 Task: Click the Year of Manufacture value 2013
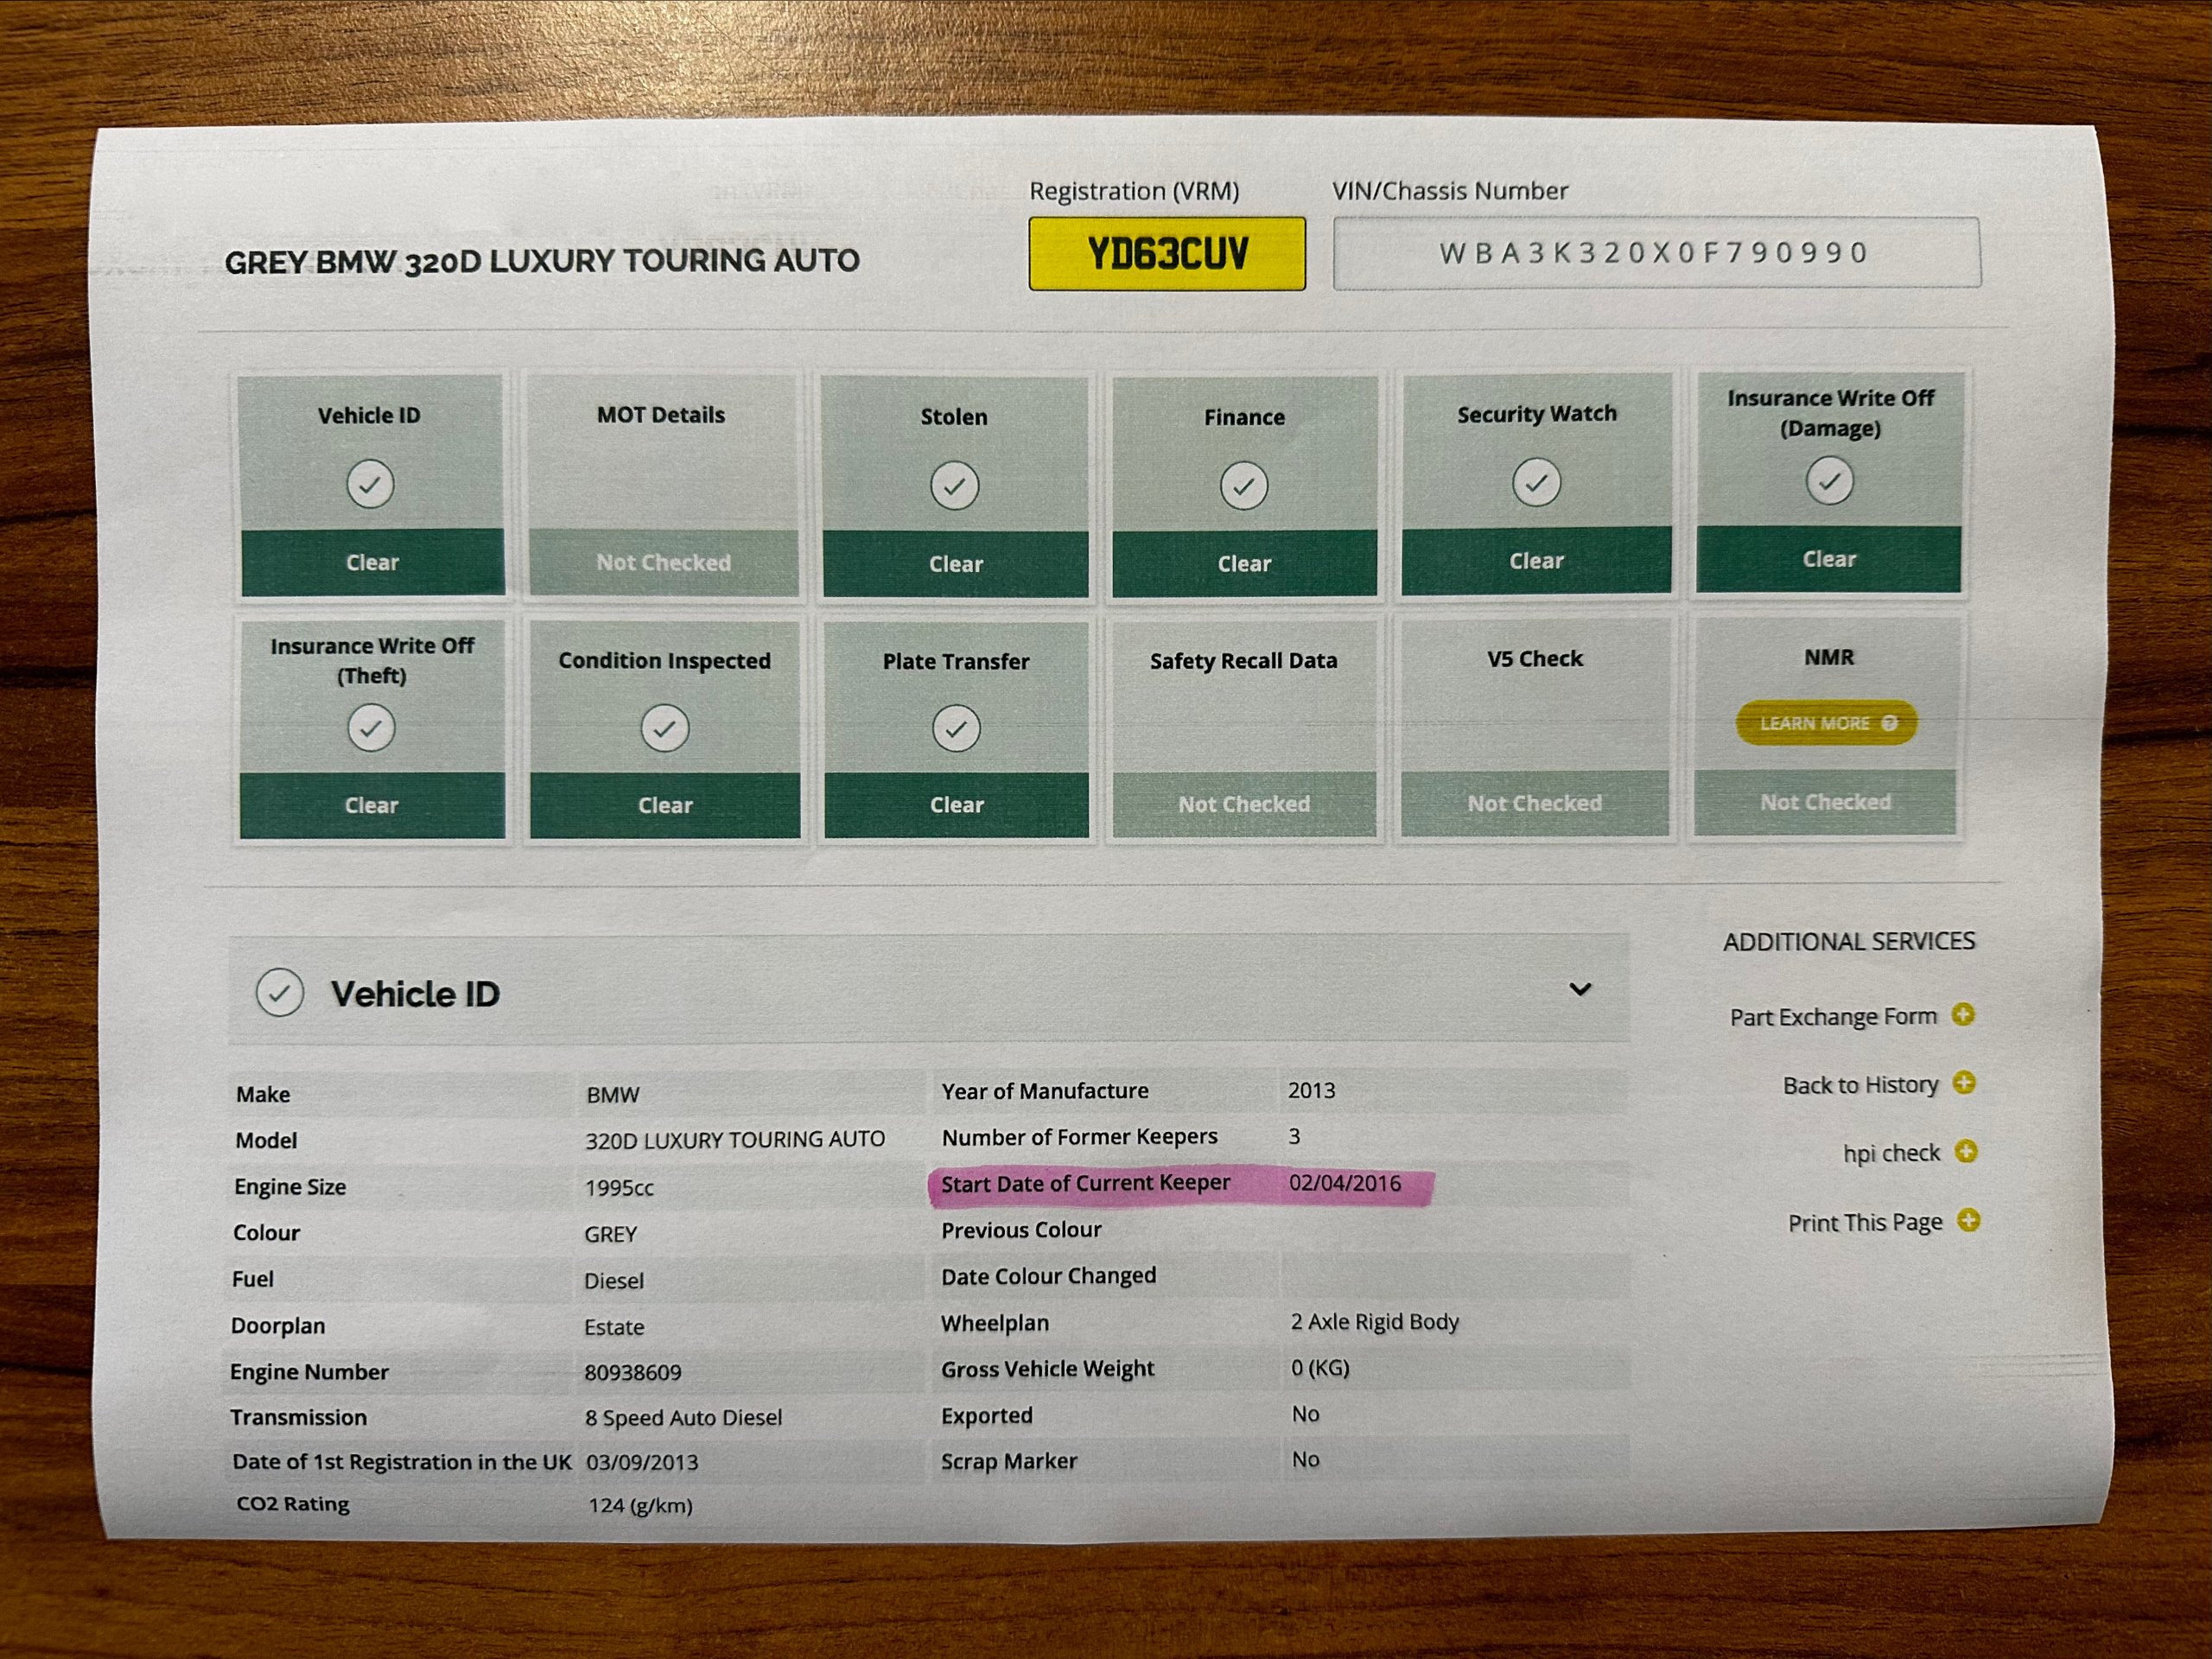1311,1090
